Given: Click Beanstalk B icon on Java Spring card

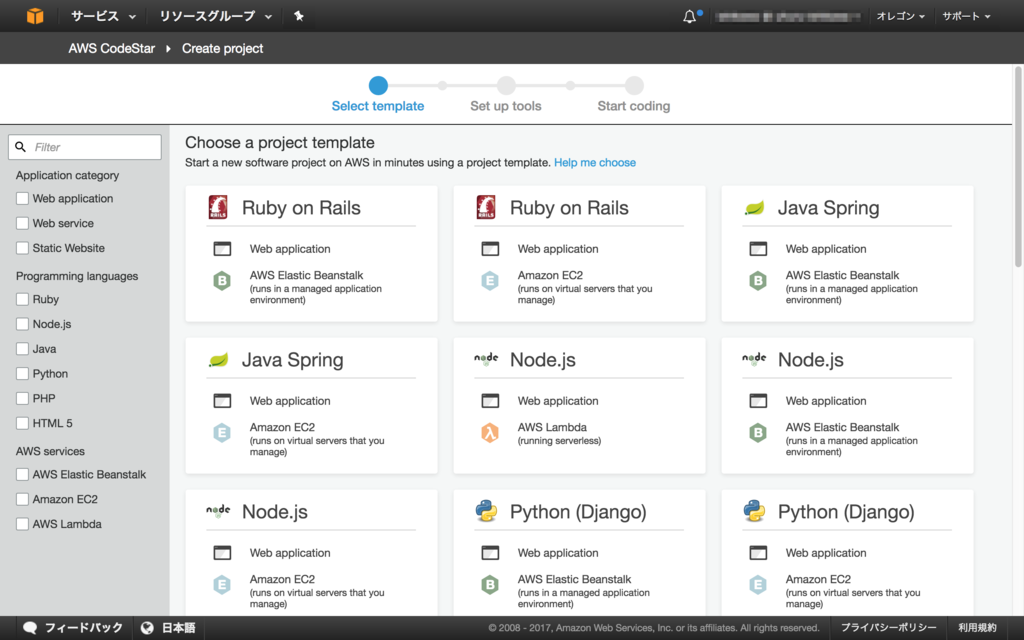Looking at the screenshot, I should click(x=758, y=281).
